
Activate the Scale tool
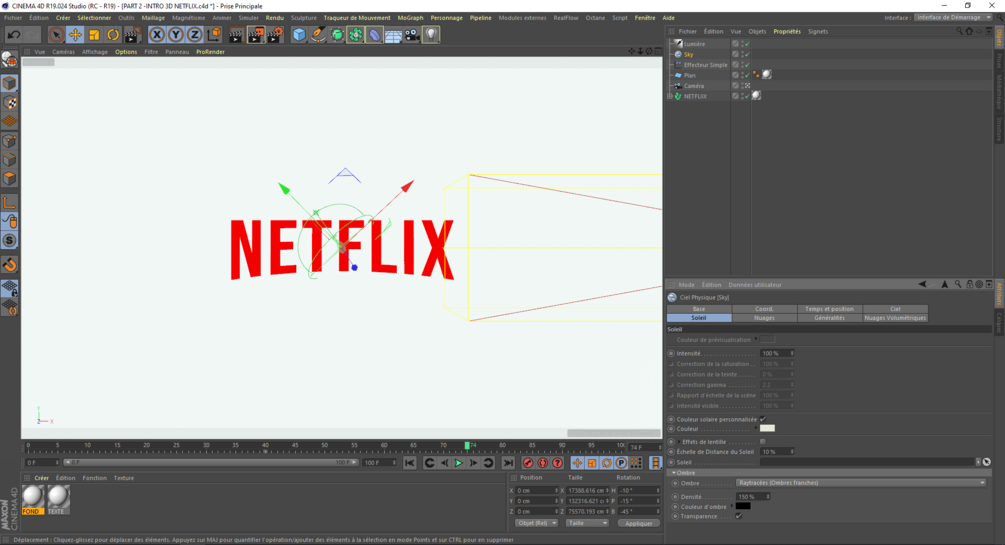point(94,35)
